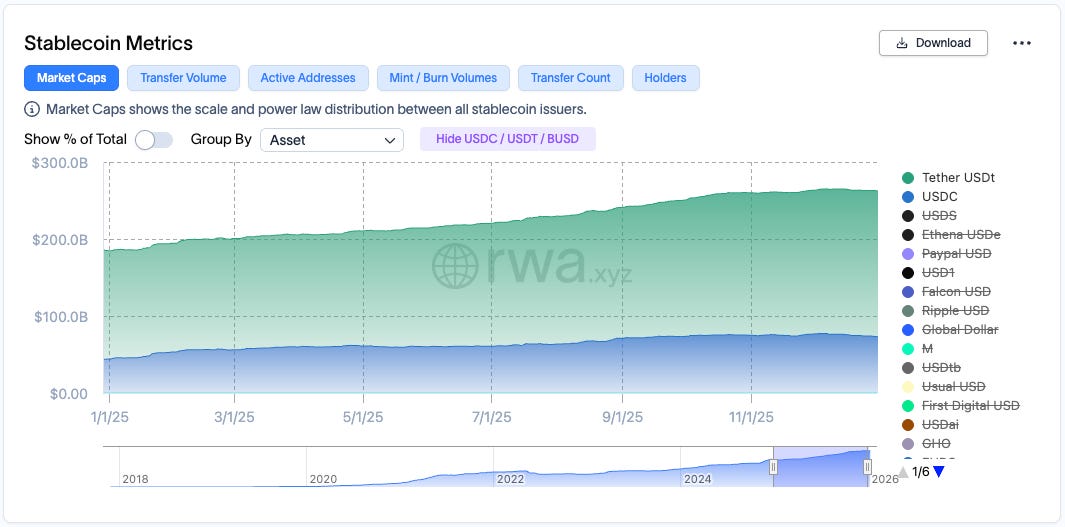Show Usual USD series in legend

[x=943, y=387]
